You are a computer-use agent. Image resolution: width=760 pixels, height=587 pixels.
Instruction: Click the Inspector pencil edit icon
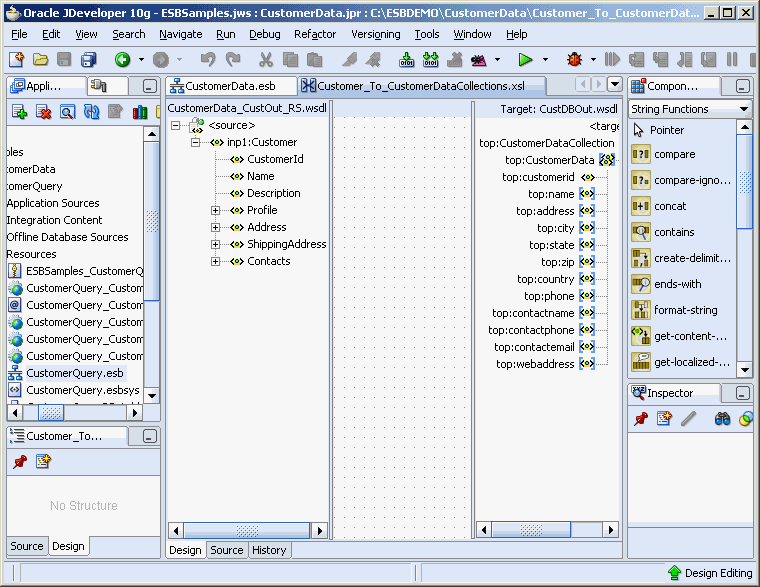click(688, 419)
